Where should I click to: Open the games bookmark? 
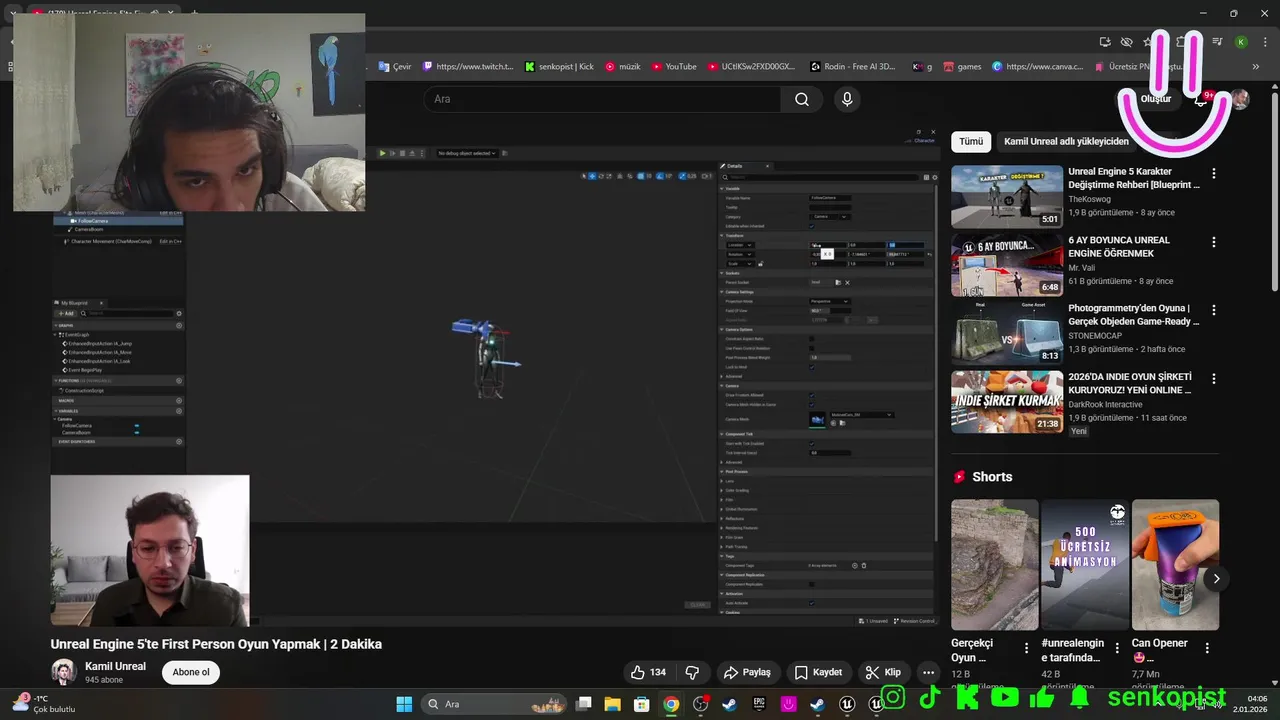962,67
